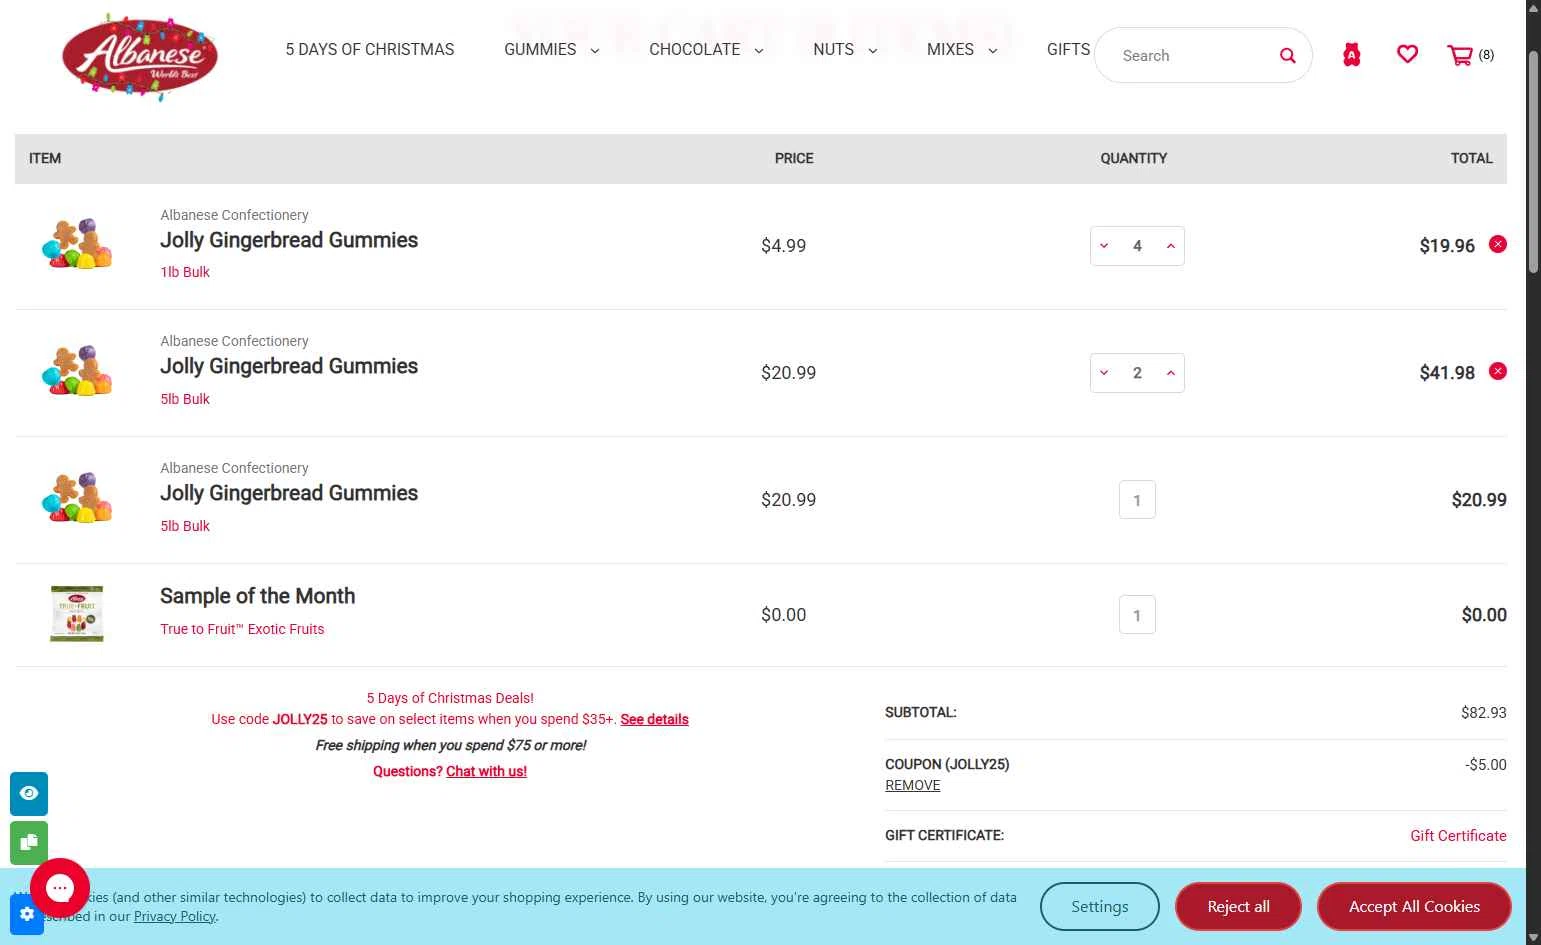This screenshot has height=945, width=1541.
Task: Open the $20.99 total 5lb gummies thumbnail
Action: pyautogui.click(x=77, y=498)
